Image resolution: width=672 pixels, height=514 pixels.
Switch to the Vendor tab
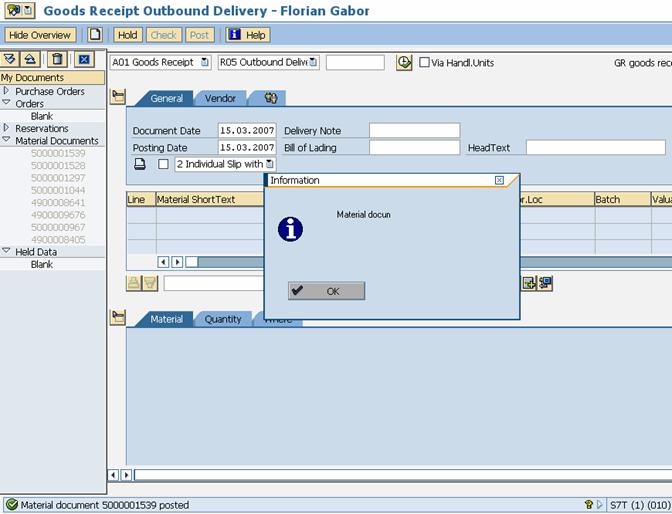pyautogui.click(x=220, y=99)
